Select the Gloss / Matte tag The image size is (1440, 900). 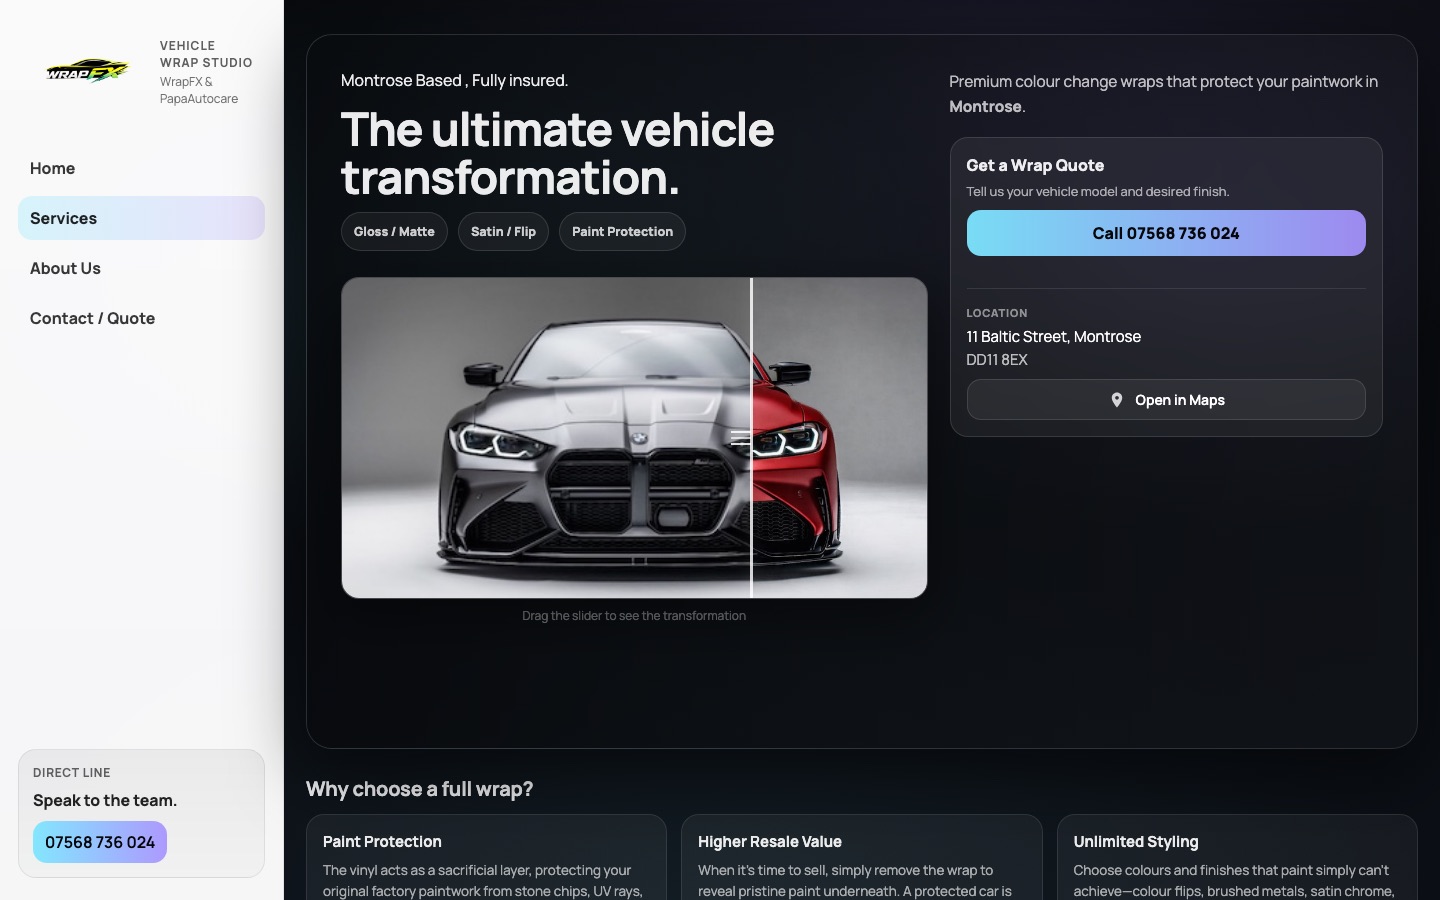(394, 232)
